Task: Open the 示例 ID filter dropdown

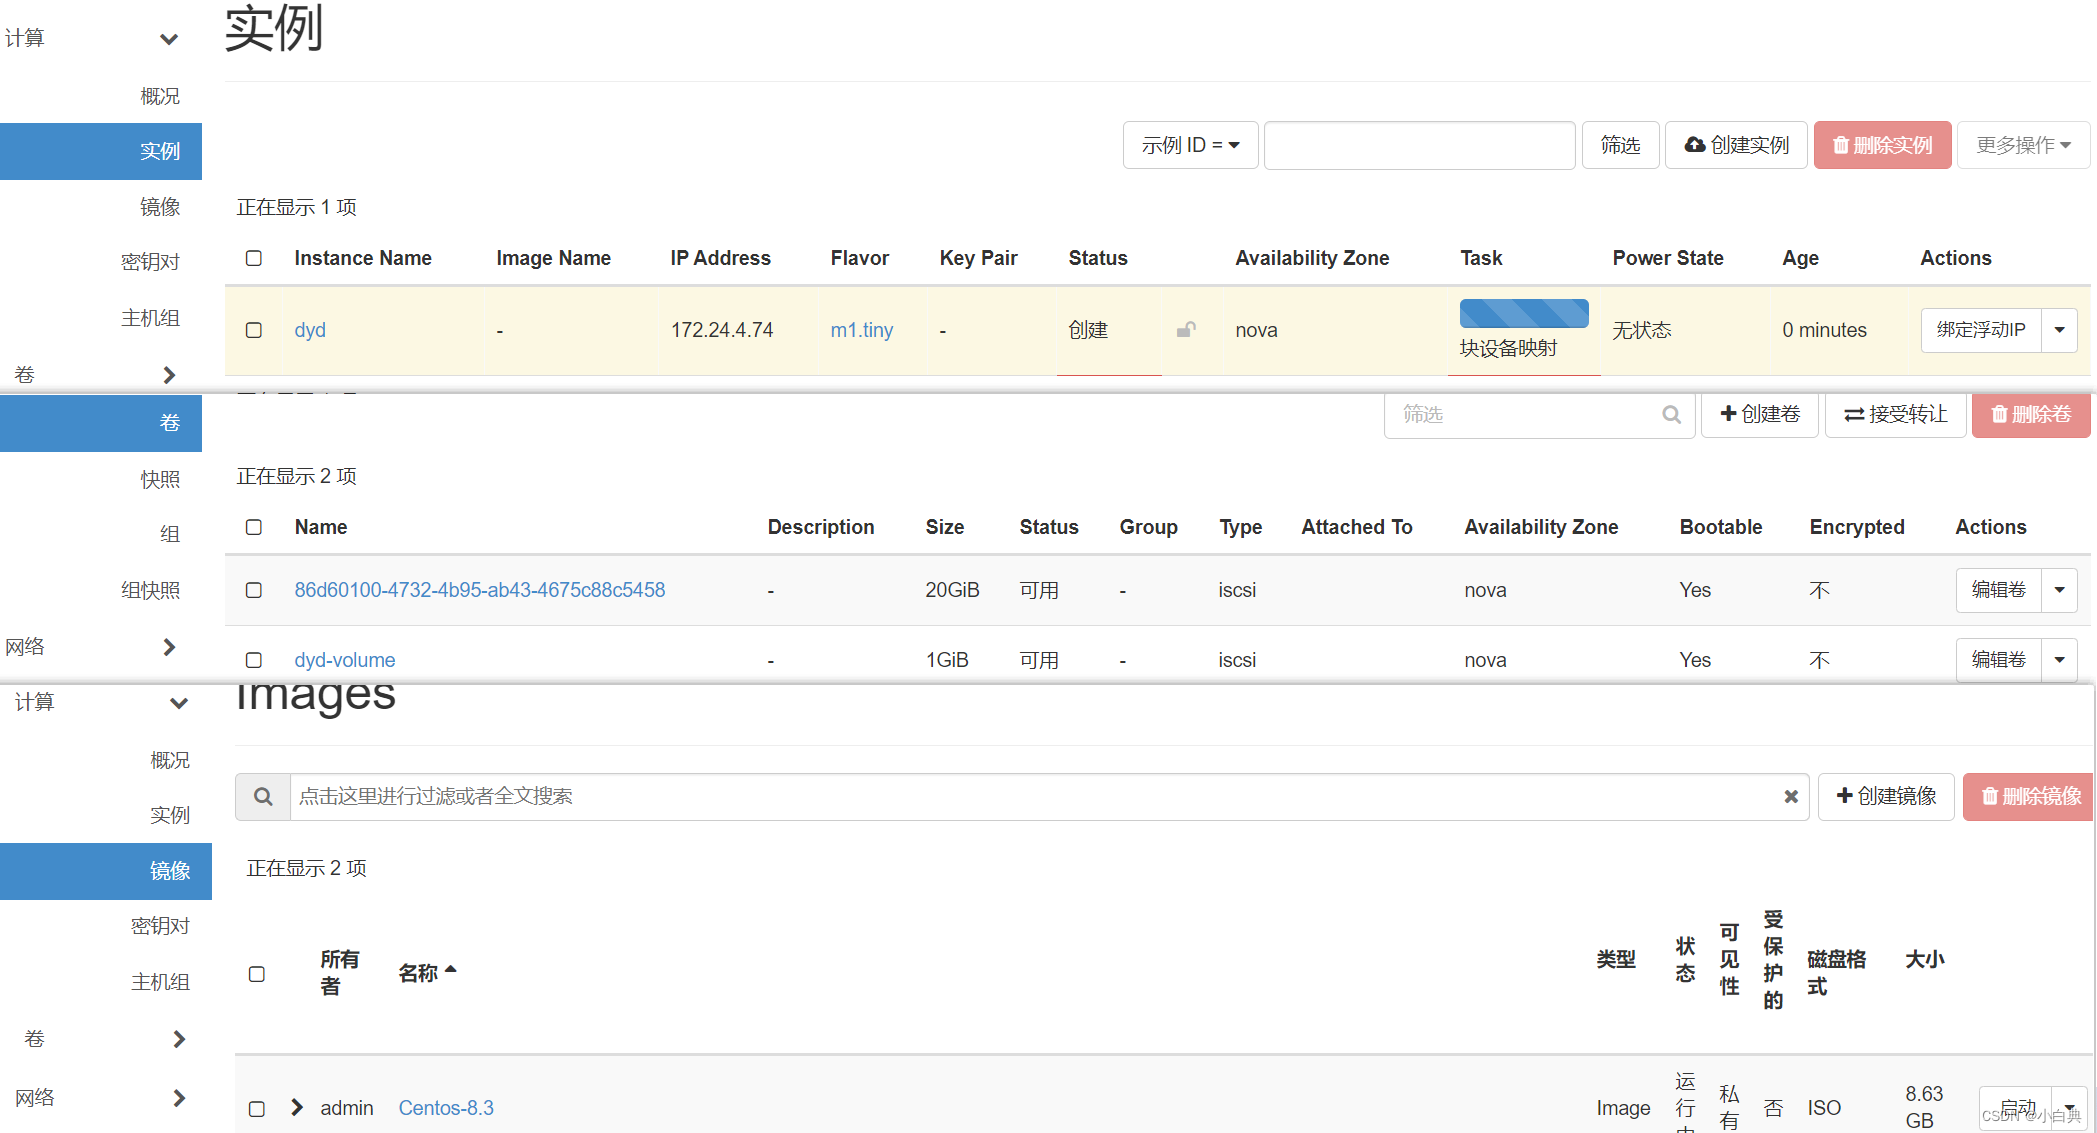Action: point(1190,145)
